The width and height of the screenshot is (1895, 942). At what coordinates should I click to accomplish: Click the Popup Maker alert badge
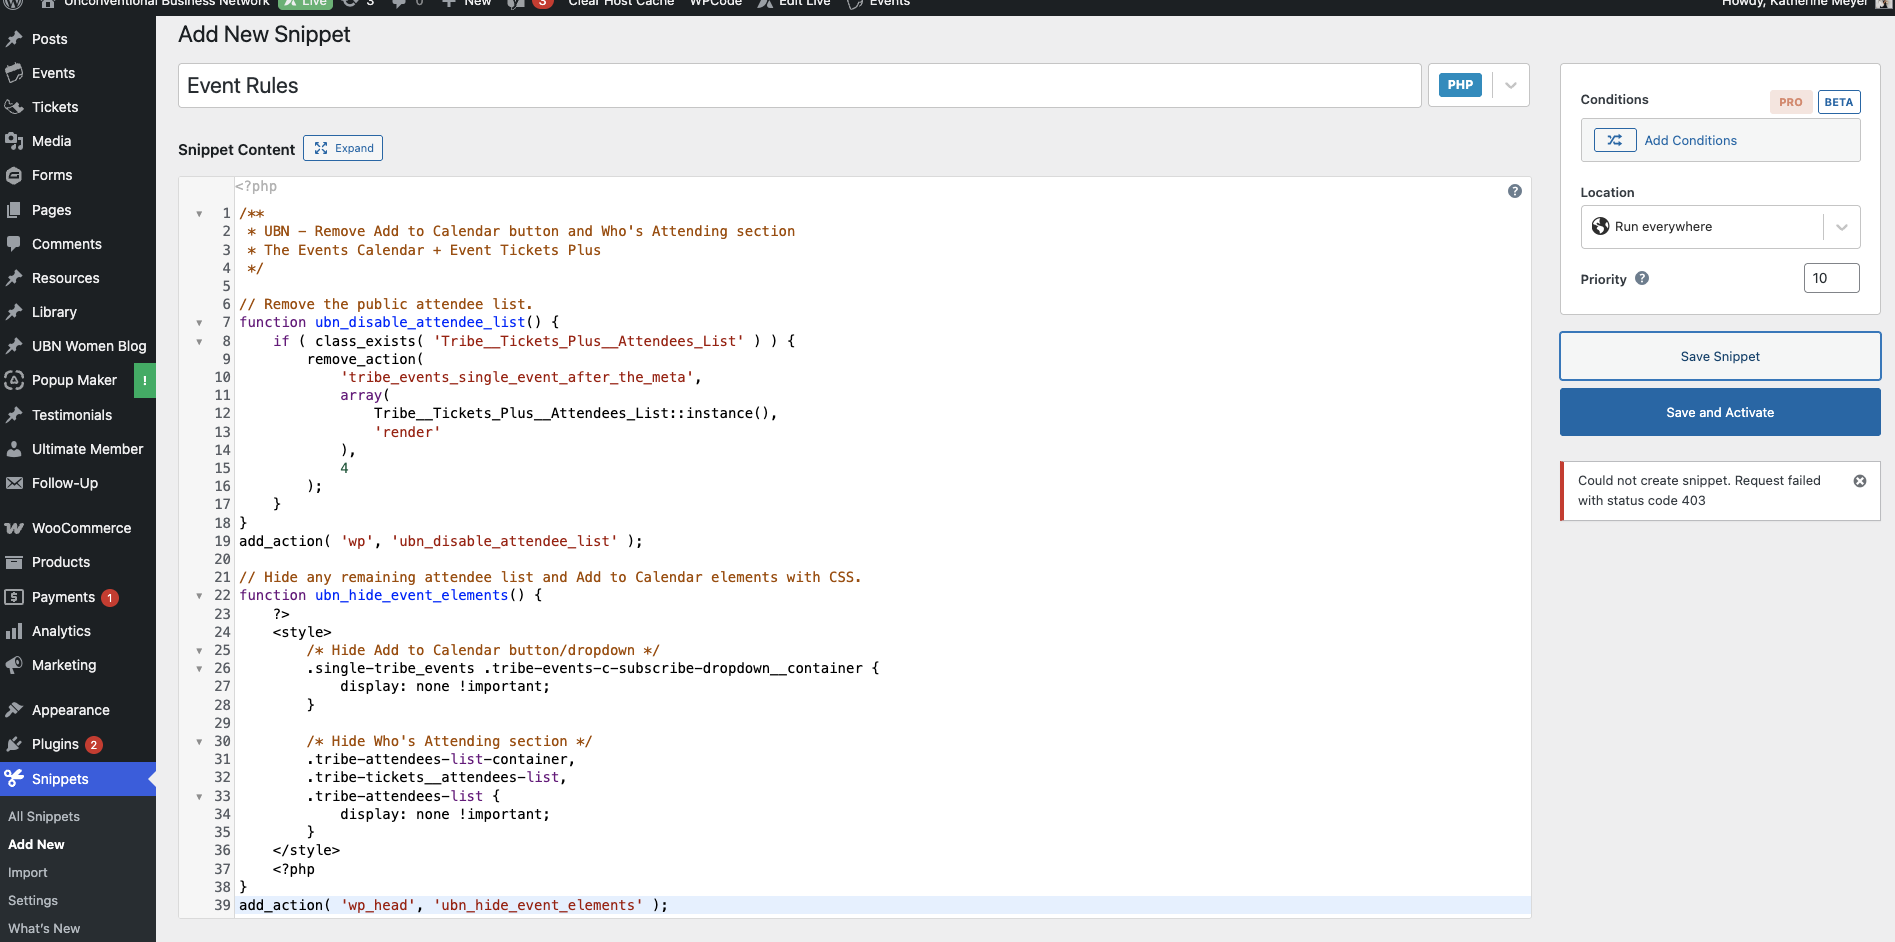pyautogui.click(x=145, y=380)
